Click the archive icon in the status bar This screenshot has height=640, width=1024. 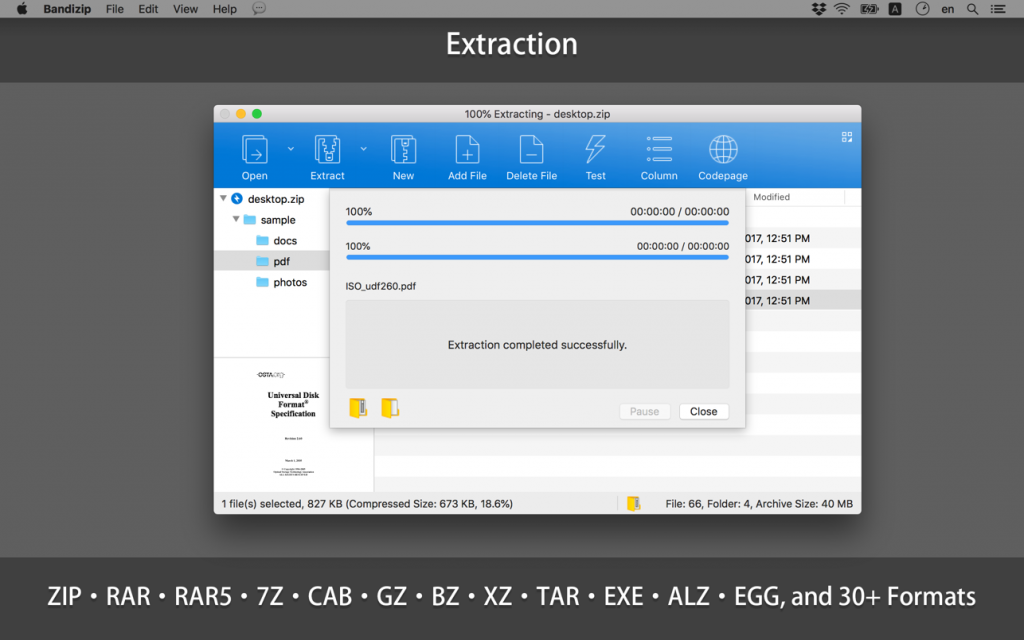pos(633,504)
